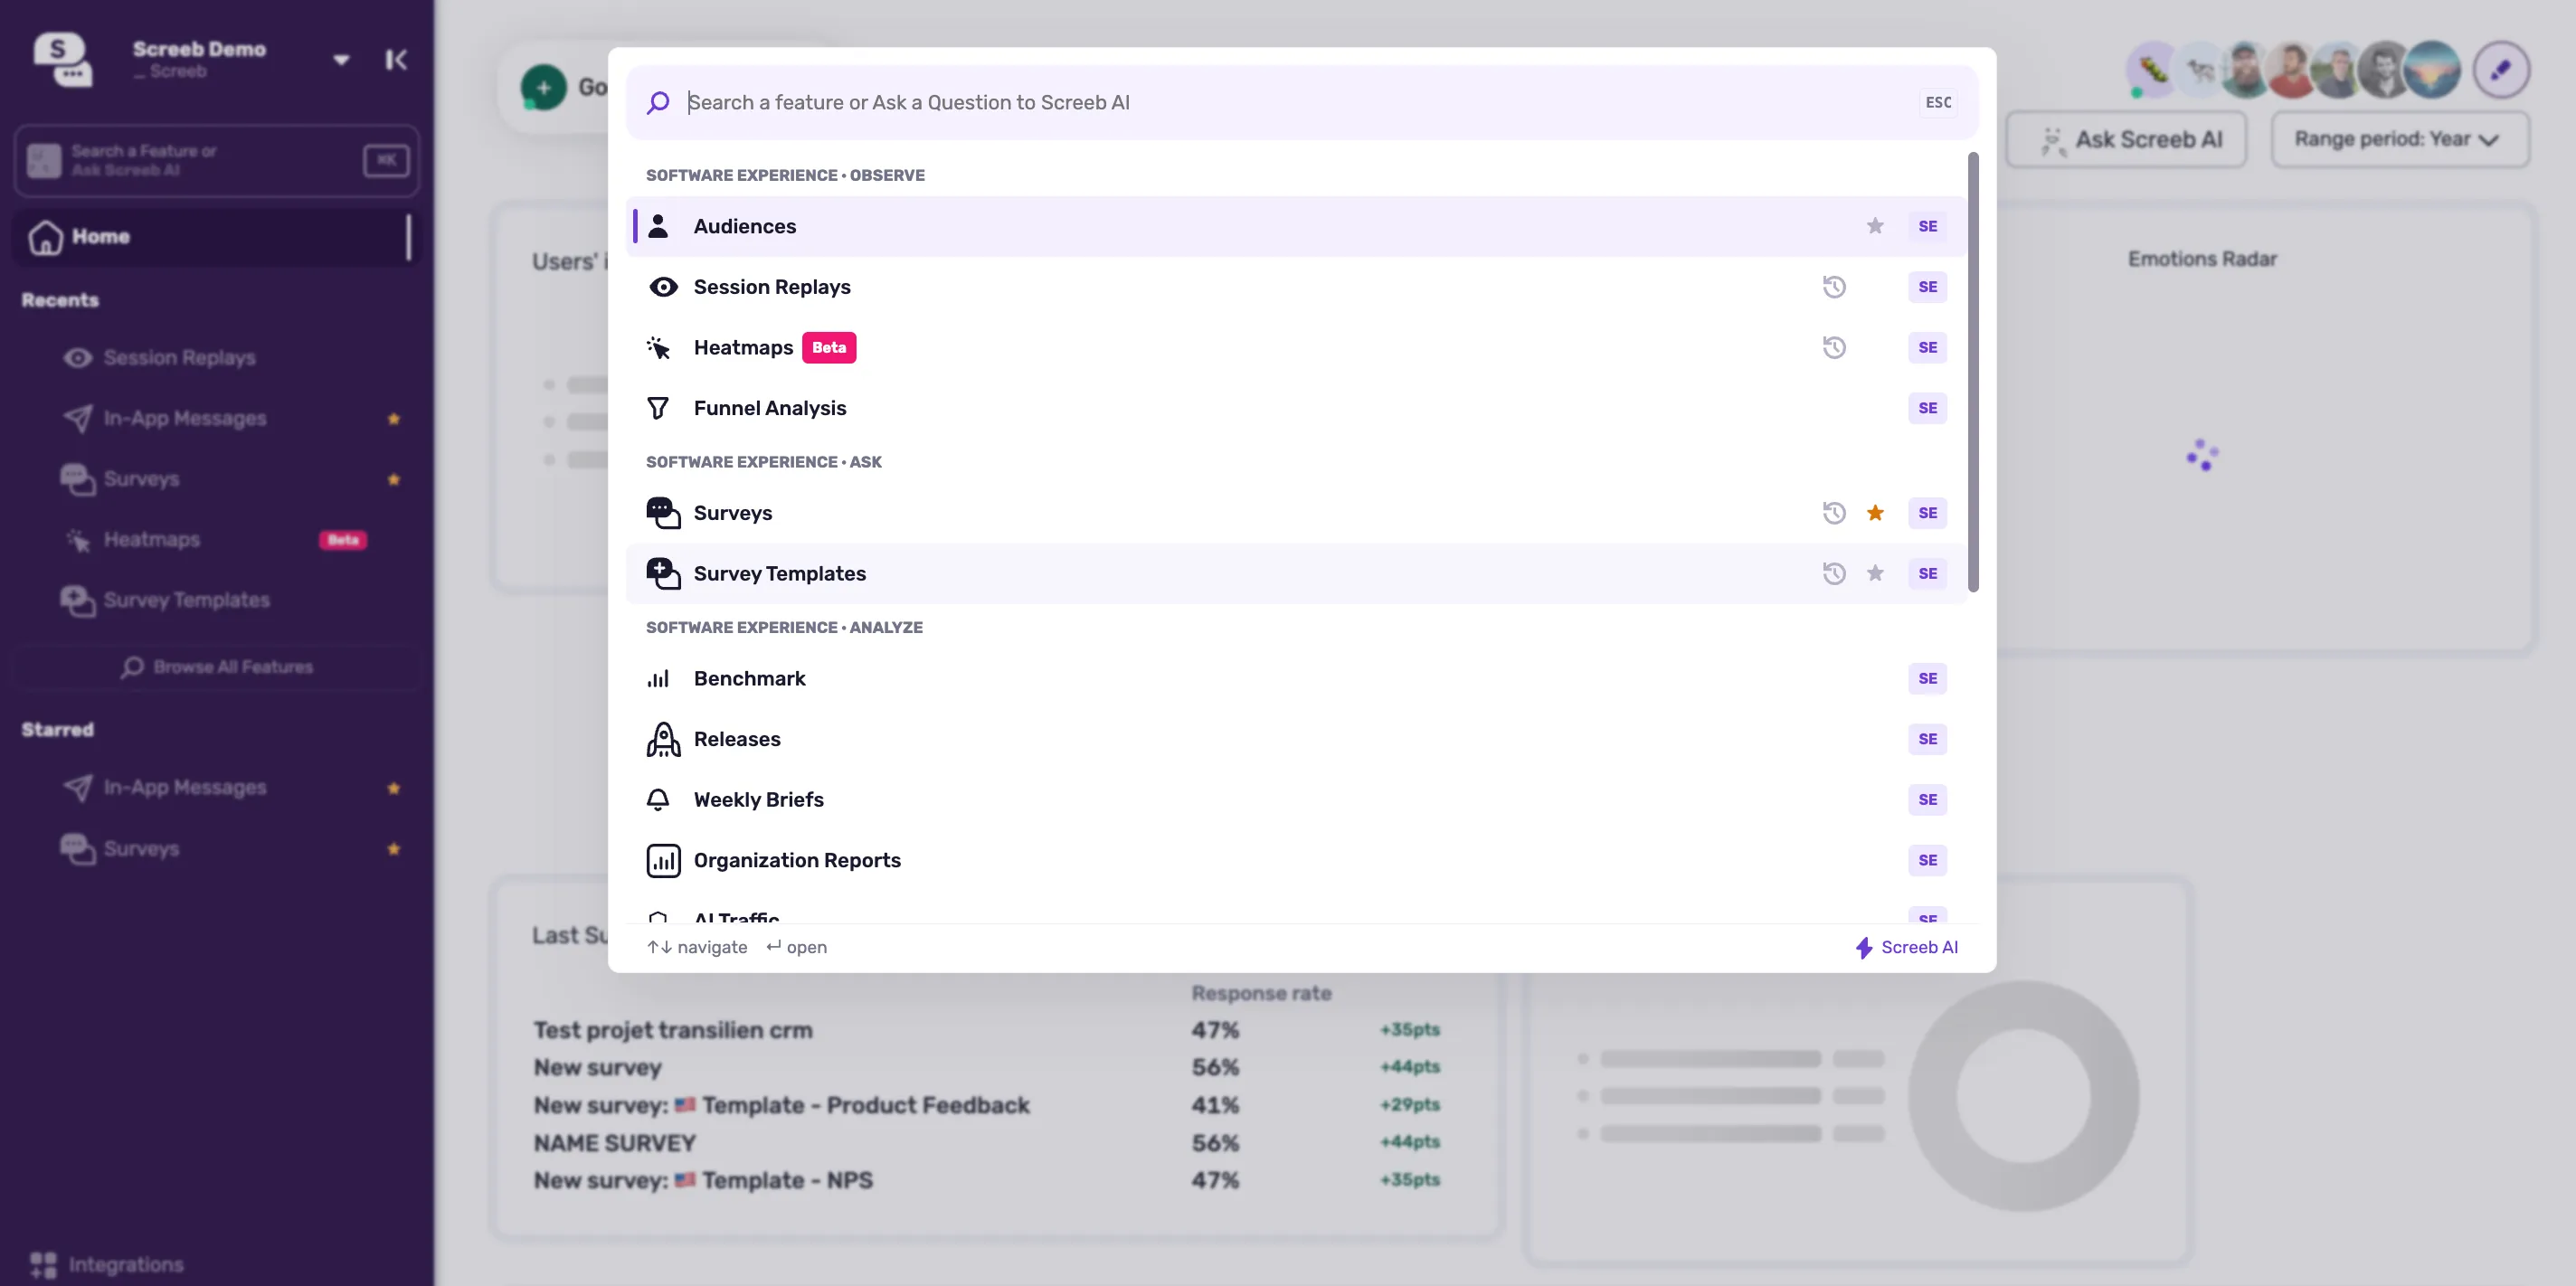Click the recent history icon on Survey Templates row
The height and width of the screenshot is (1286, 2576).
(1834, 573)
